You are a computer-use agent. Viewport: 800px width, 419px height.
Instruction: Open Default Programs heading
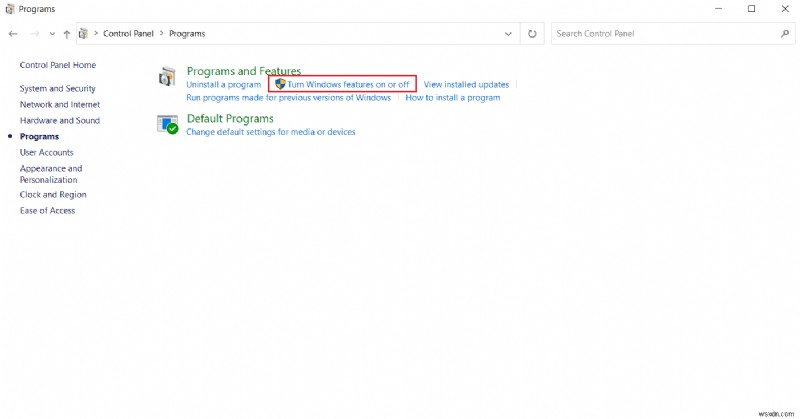pyautogui.click(x=230, y=118)
